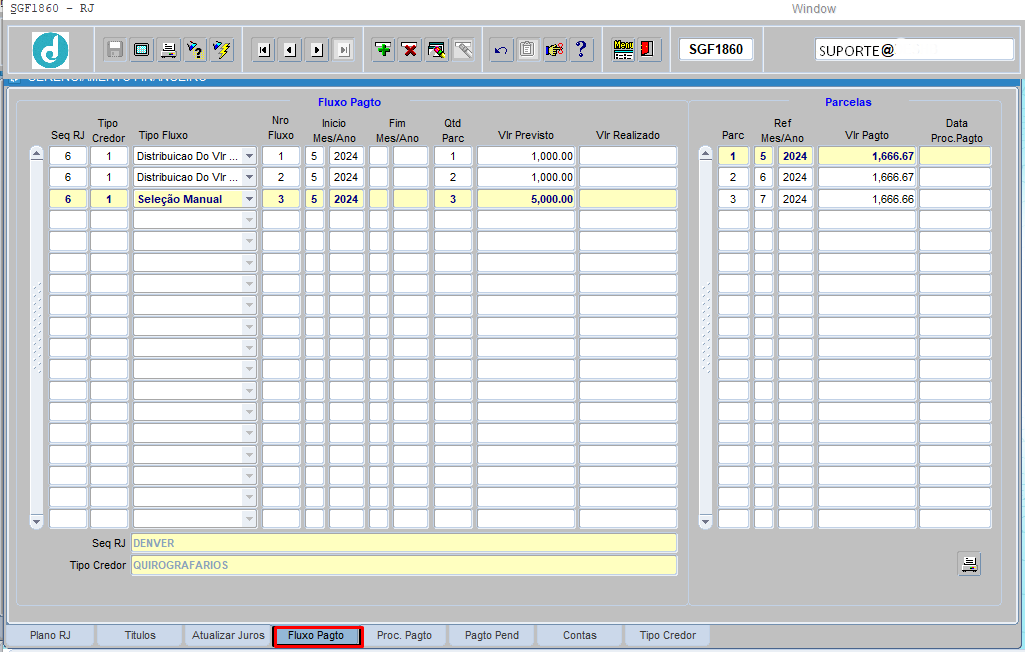Click the print button under Parcelas table

click(x=969, y=564)
